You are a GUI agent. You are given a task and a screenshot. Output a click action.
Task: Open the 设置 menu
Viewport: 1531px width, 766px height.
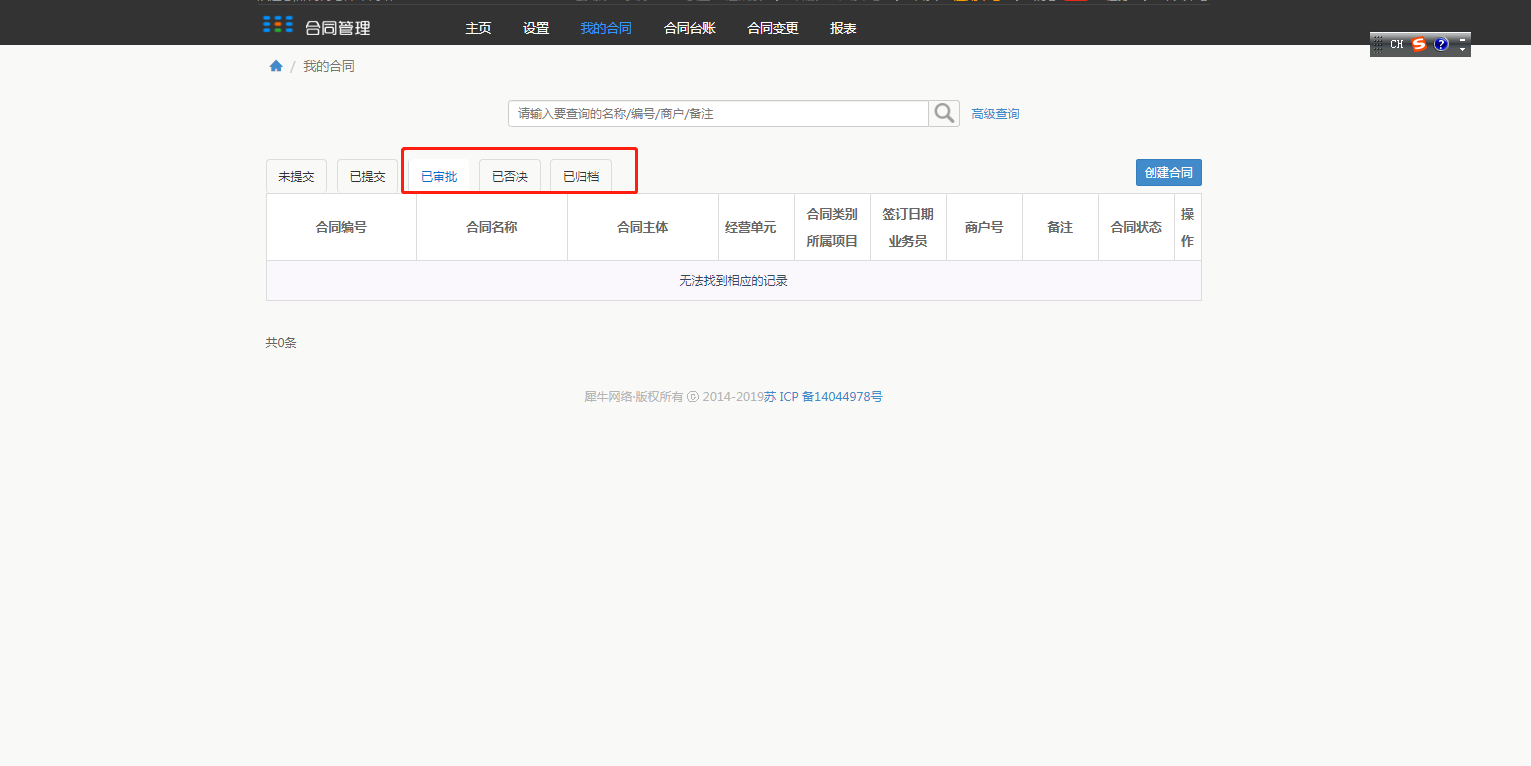tap(536, 28)
